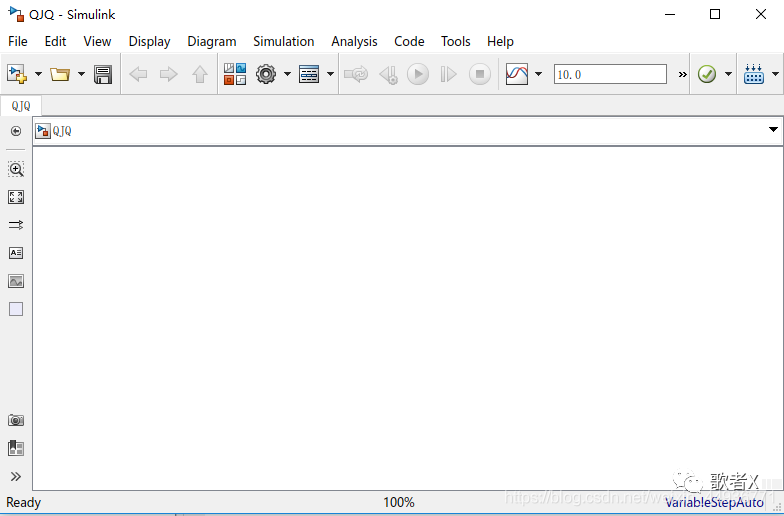Toggle Sample Time display arrows icon
Screen dimensions: 784x516
16,225
